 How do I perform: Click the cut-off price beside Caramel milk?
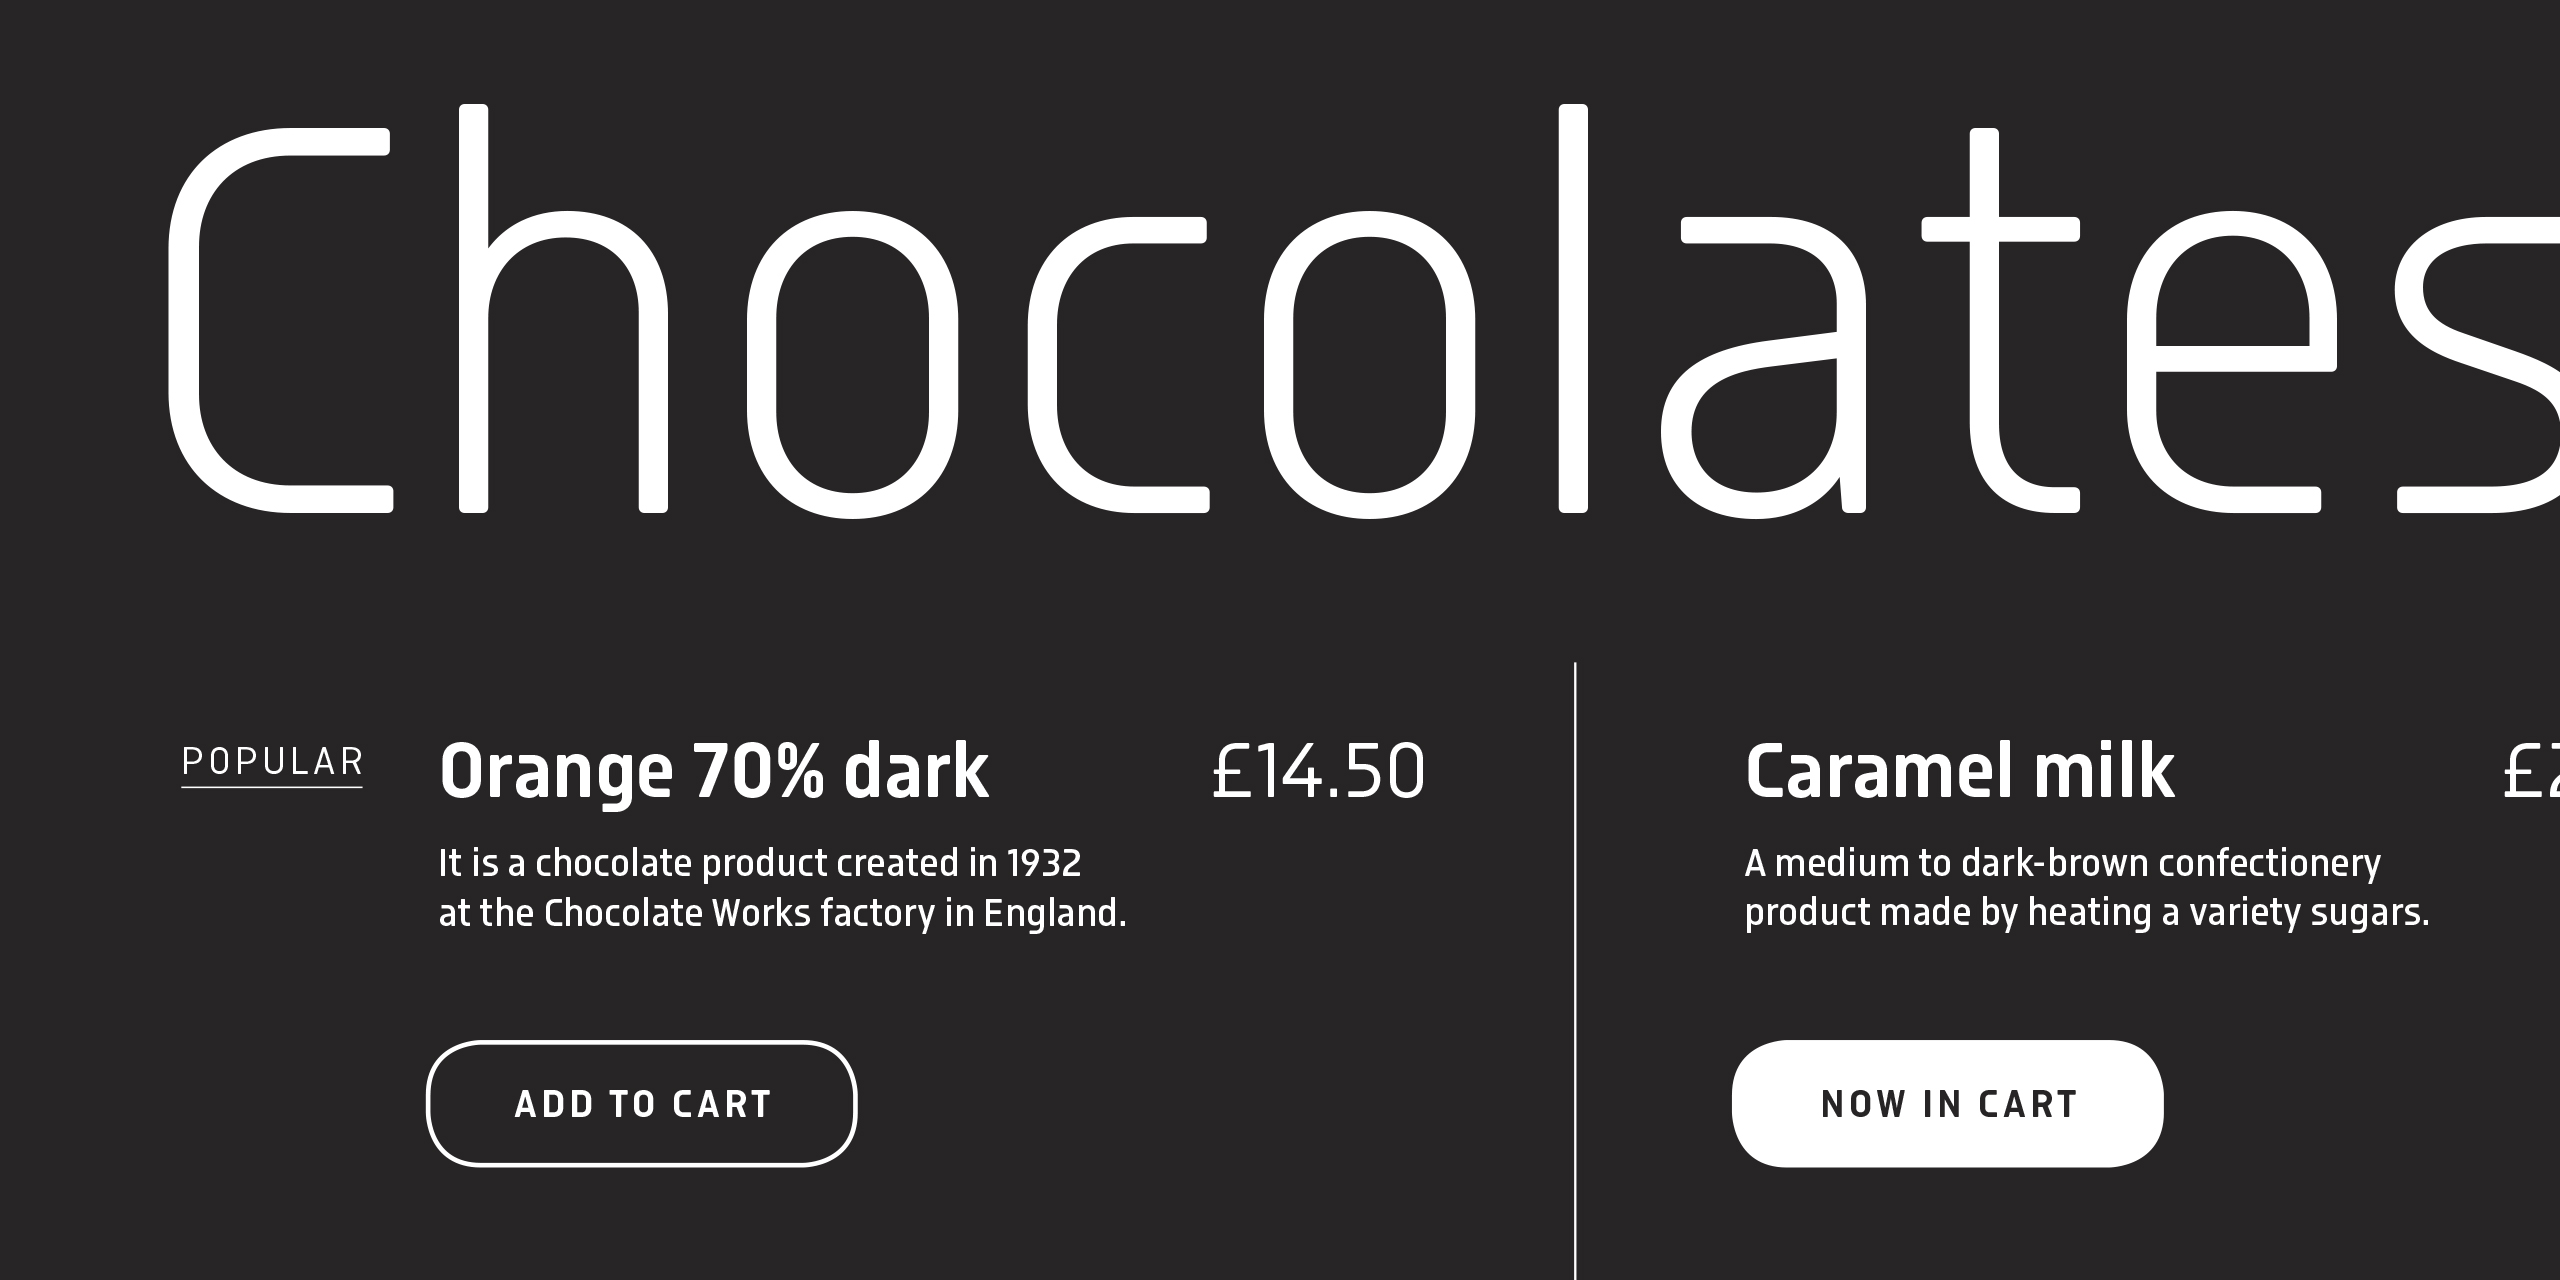[x=2530, y=772]
